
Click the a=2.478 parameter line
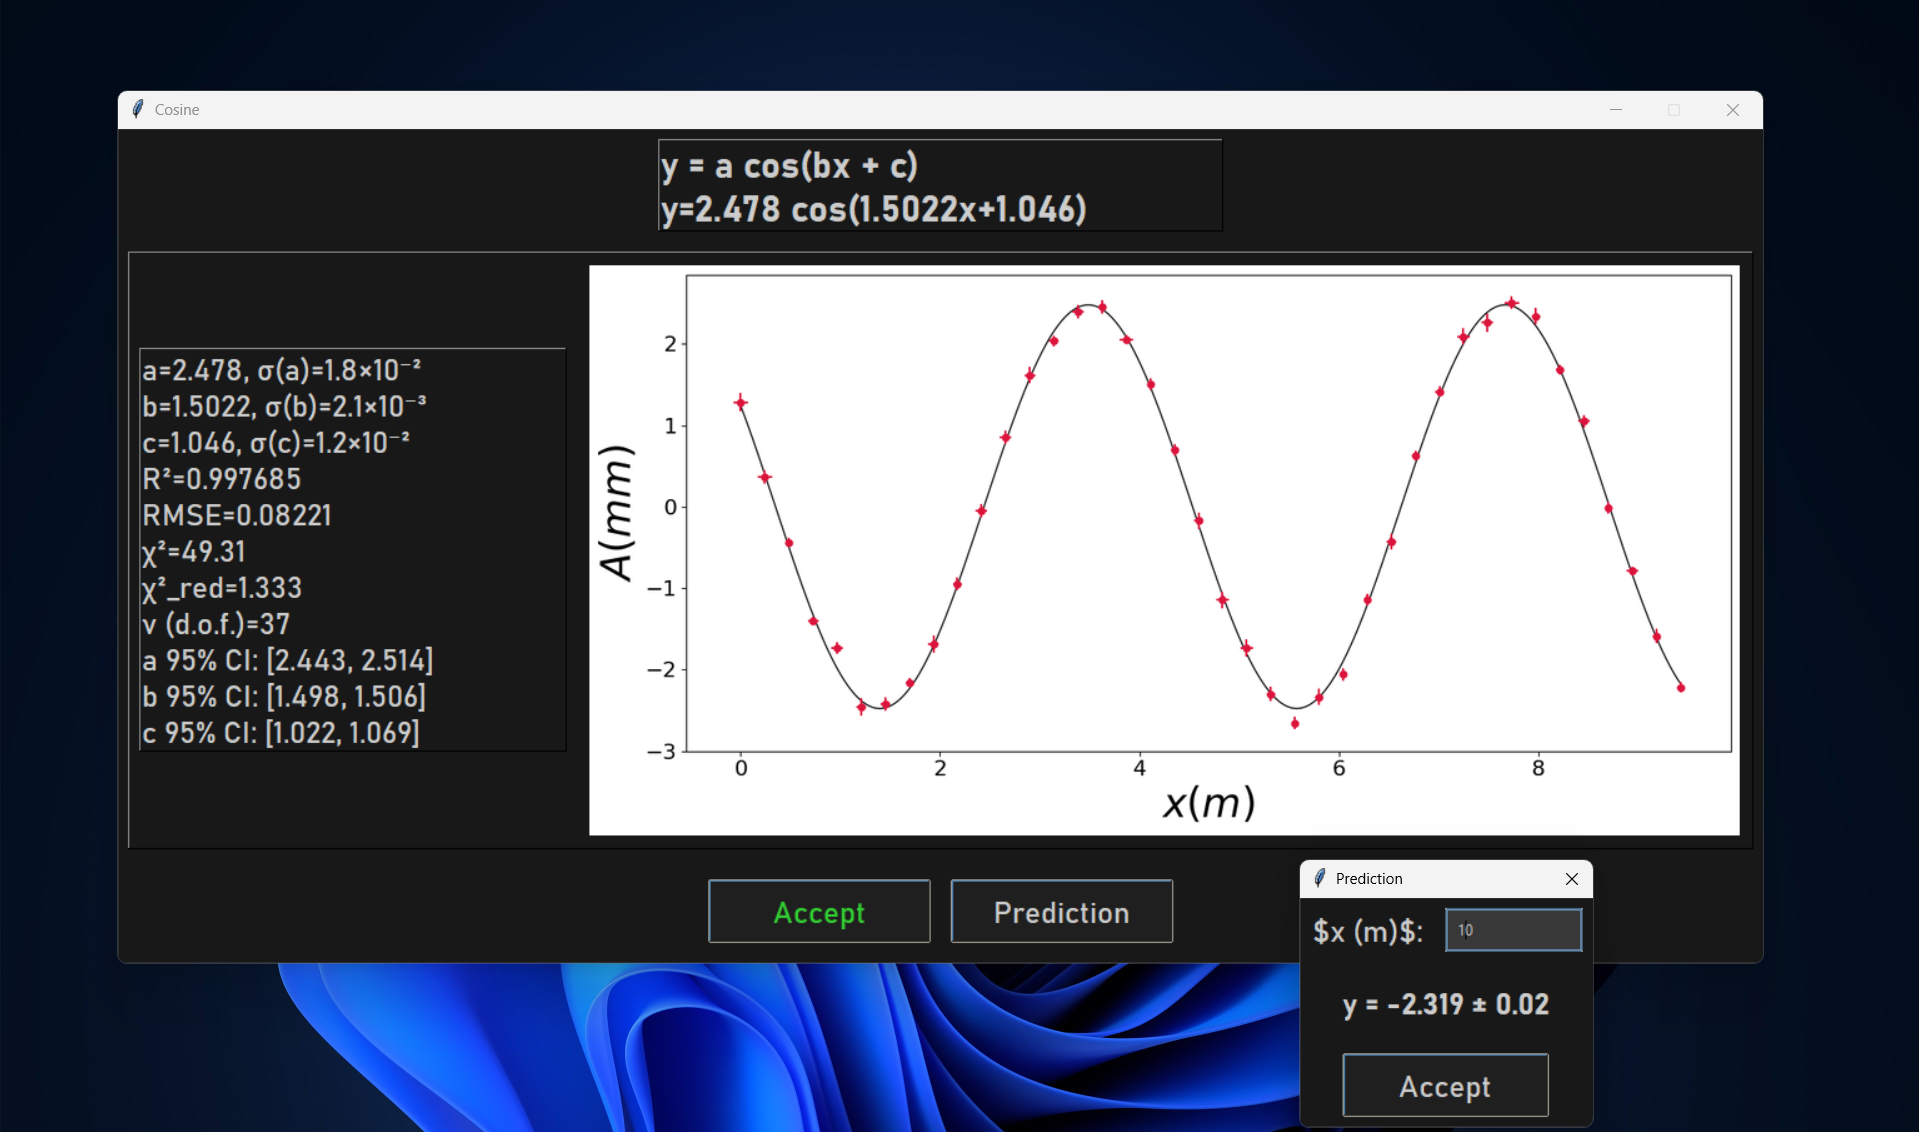282,370
